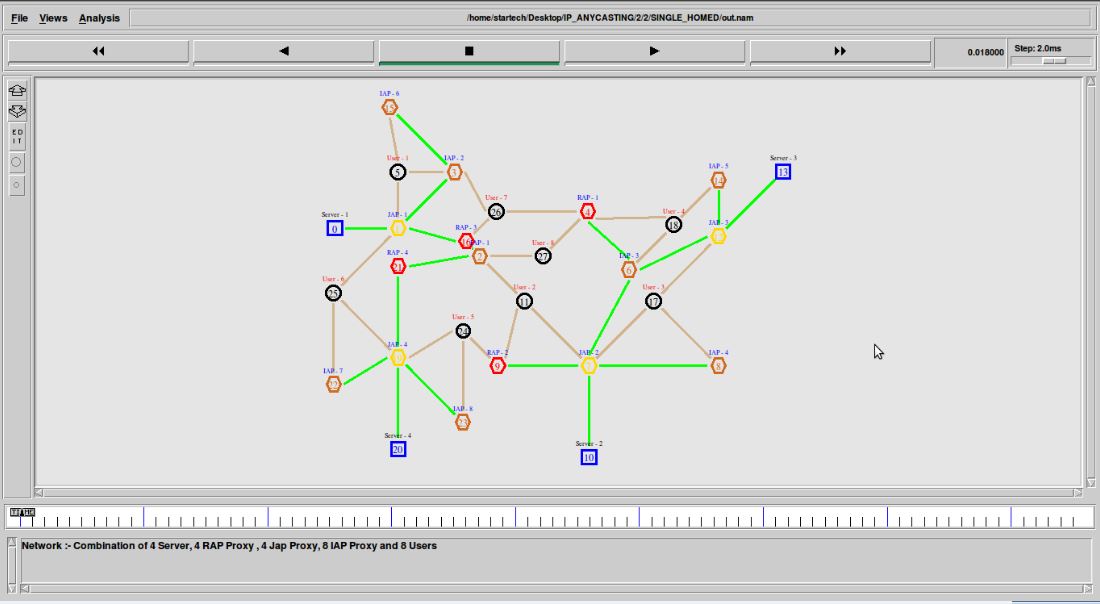The height and width of the screenshot is (604, 1100).
Task: Click the rewind button
Action: pyautogui.click(x=98, y=51)
